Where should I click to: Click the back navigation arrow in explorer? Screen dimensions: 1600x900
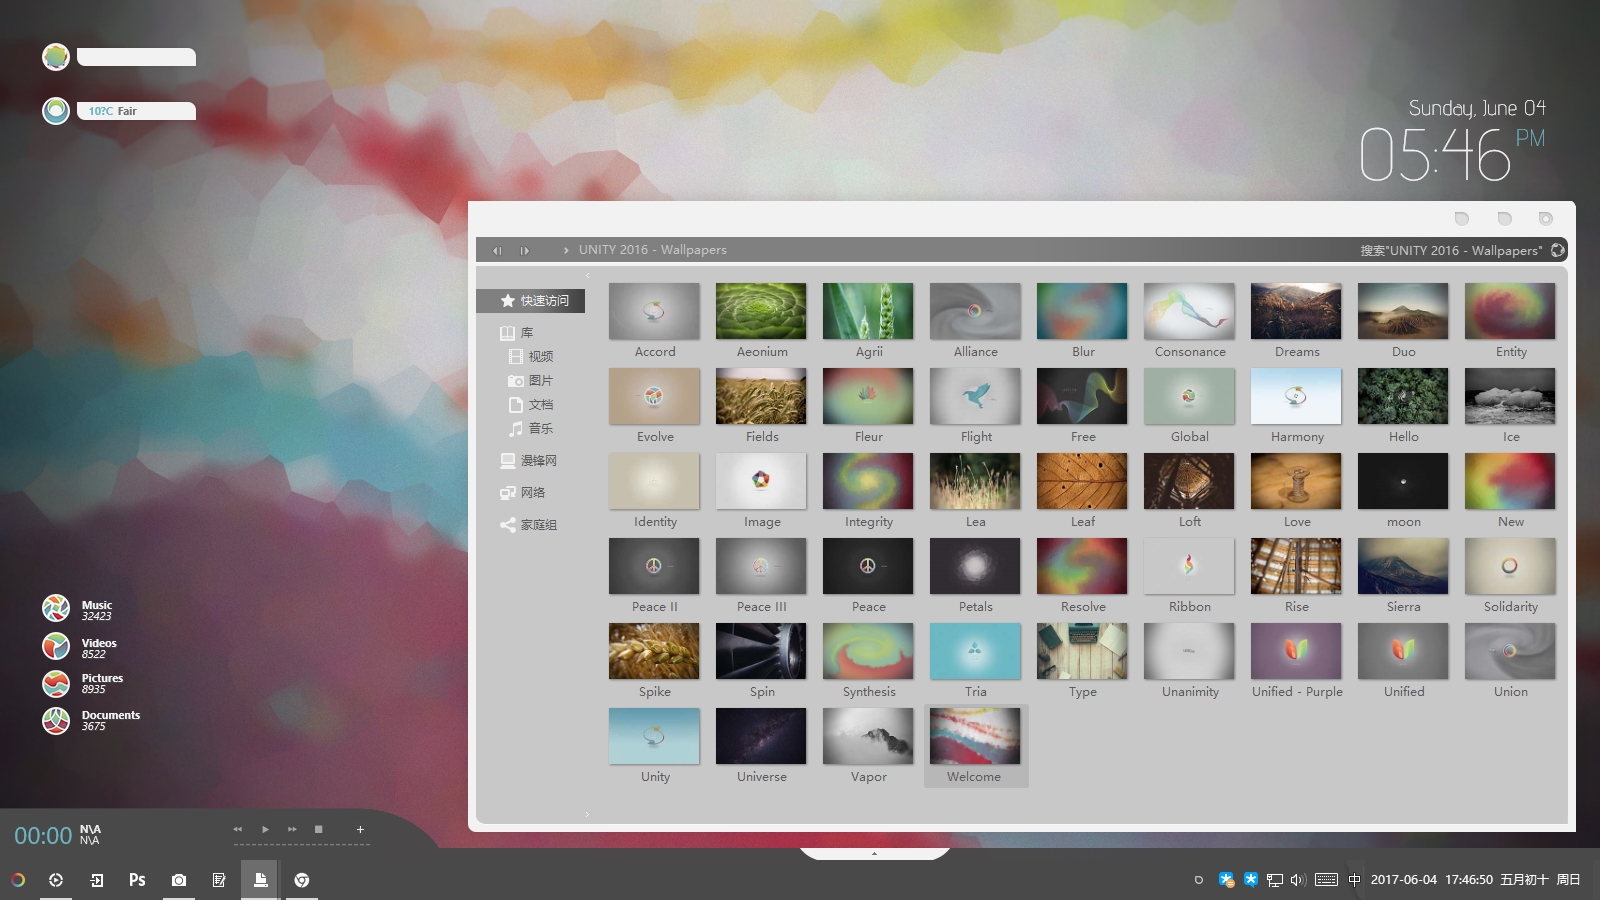coord(497,250)
